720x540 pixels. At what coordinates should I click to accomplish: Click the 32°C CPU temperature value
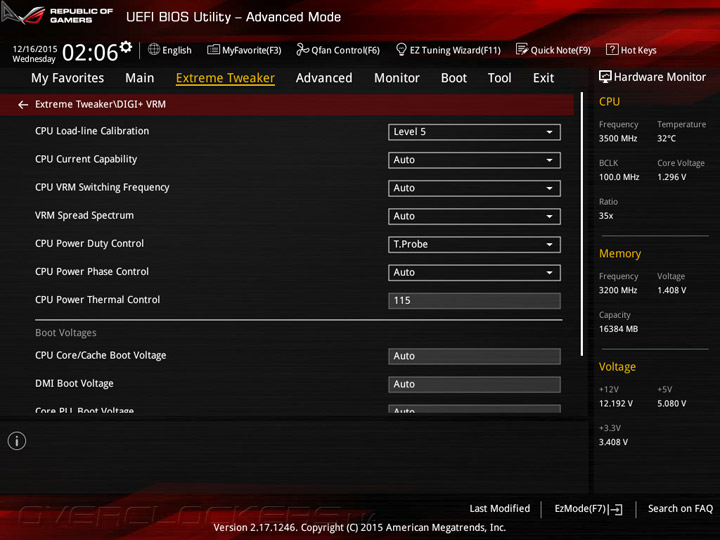(666, 139)
